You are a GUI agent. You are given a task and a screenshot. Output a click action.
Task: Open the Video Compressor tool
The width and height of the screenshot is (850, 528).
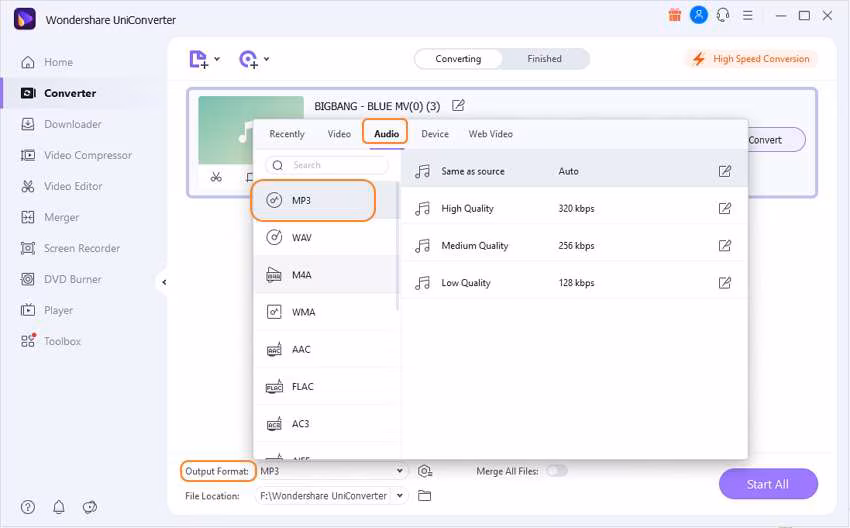coord(76,155)
